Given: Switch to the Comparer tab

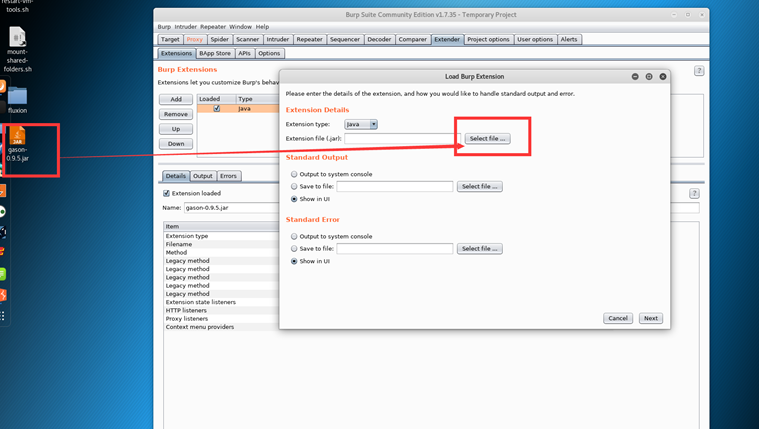Looking at the screenshot, I should point(412,39).
